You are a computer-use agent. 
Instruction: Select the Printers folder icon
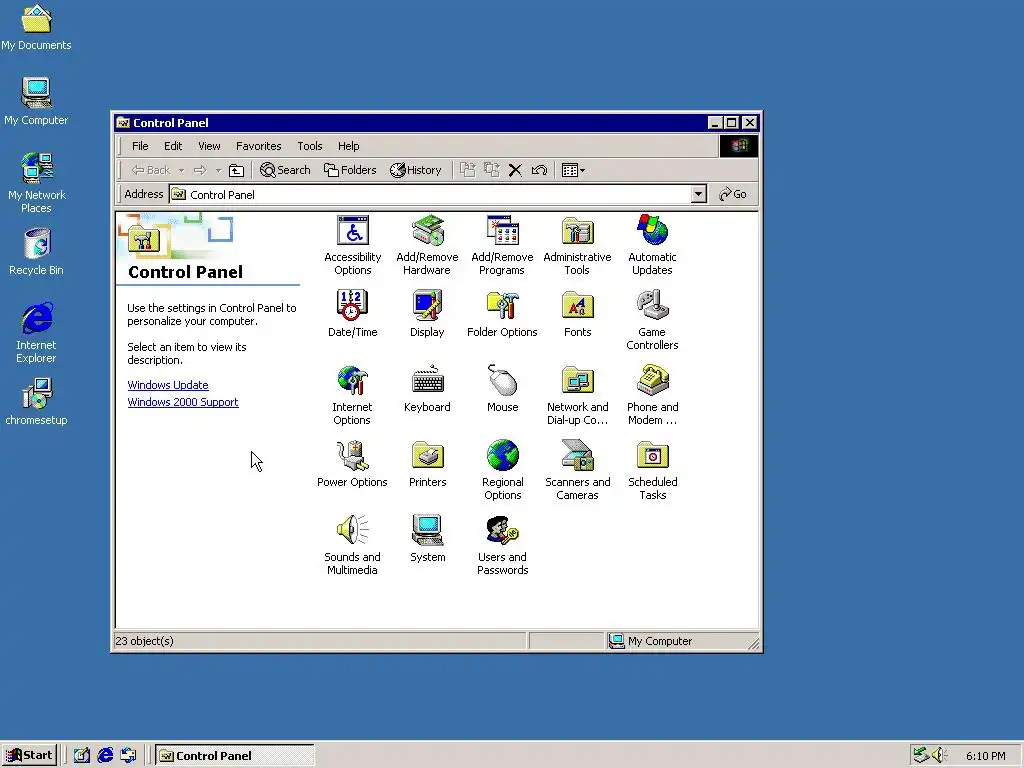coord(428,455)
